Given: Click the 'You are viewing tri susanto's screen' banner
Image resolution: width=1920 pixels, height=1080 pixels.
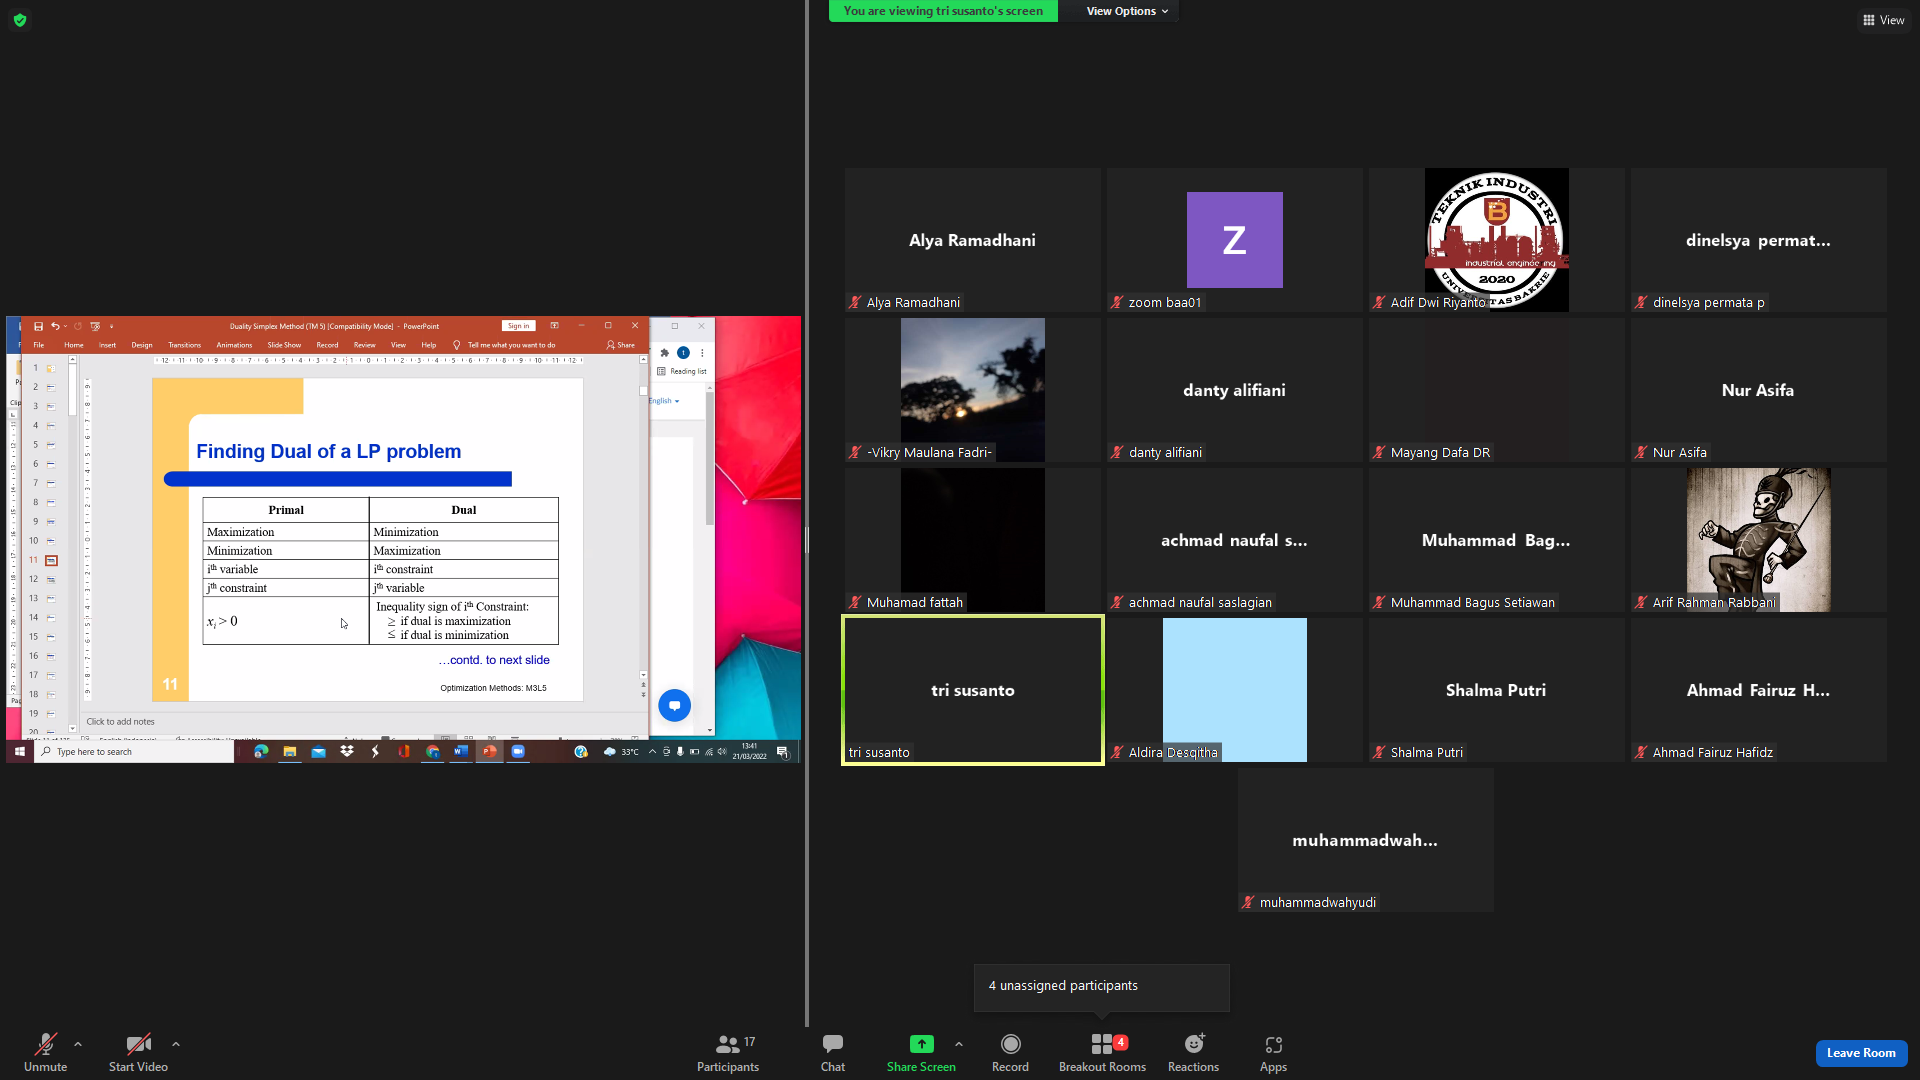Looking at the screenshot, I should [x=943, y=11].
